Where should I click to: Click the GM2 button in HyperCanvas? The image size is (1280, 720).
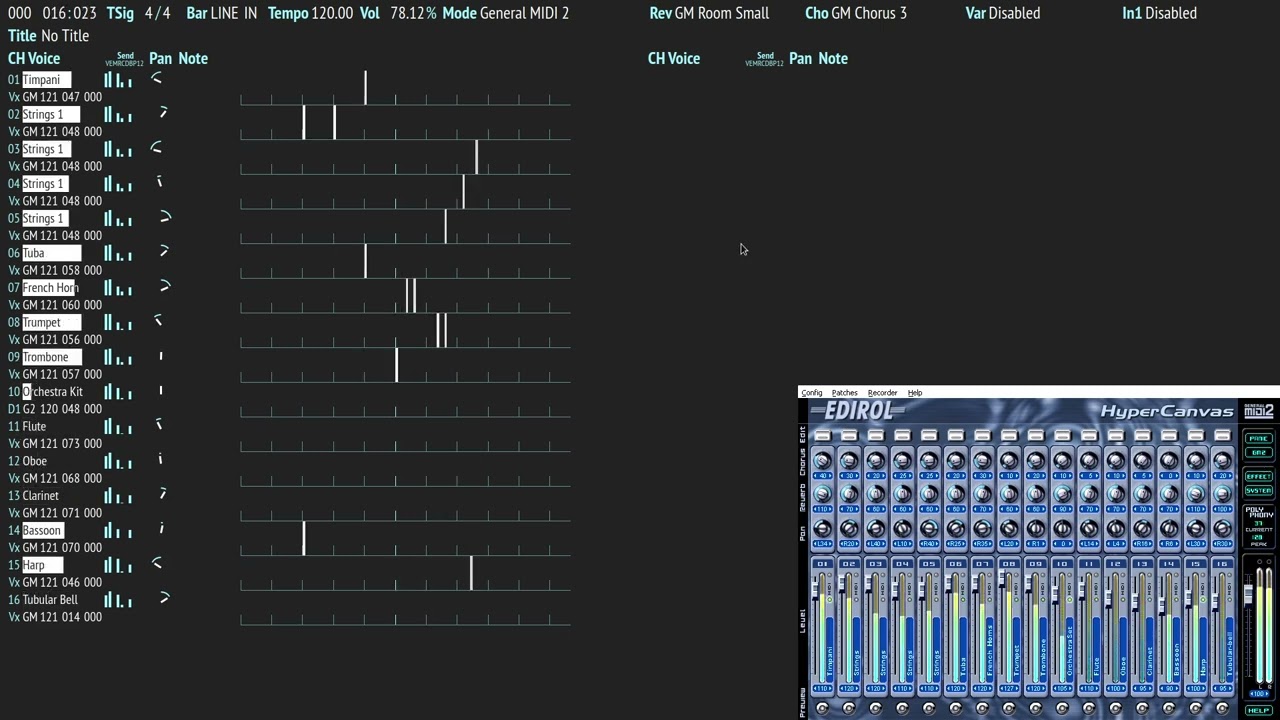pos(1258,452)
